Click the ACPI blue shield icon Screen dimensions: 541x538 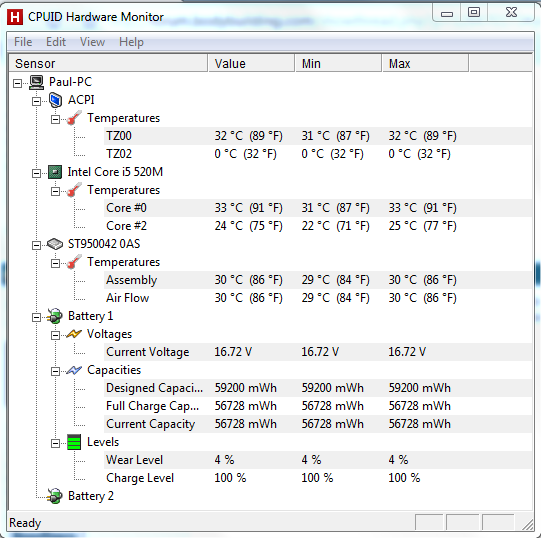pyautogui.click(x=55, y=100)
